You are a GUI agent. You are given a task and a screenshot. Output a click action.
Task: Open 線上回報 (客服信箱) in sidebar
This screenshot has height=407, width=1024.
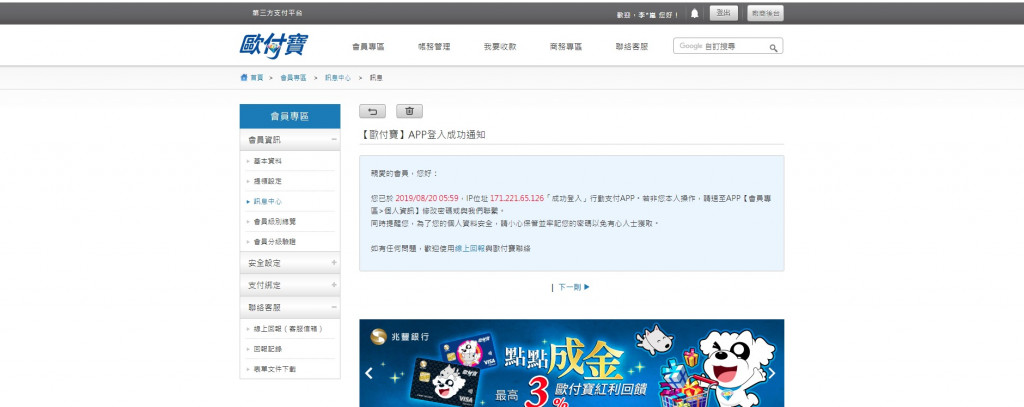click(x=288, y=329)
